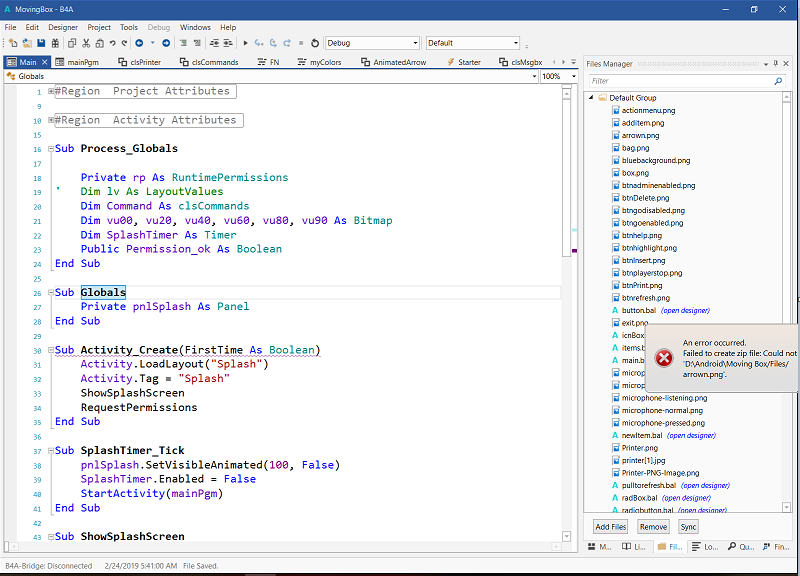Save the project with the floppy disk icon

click(41, 43)
